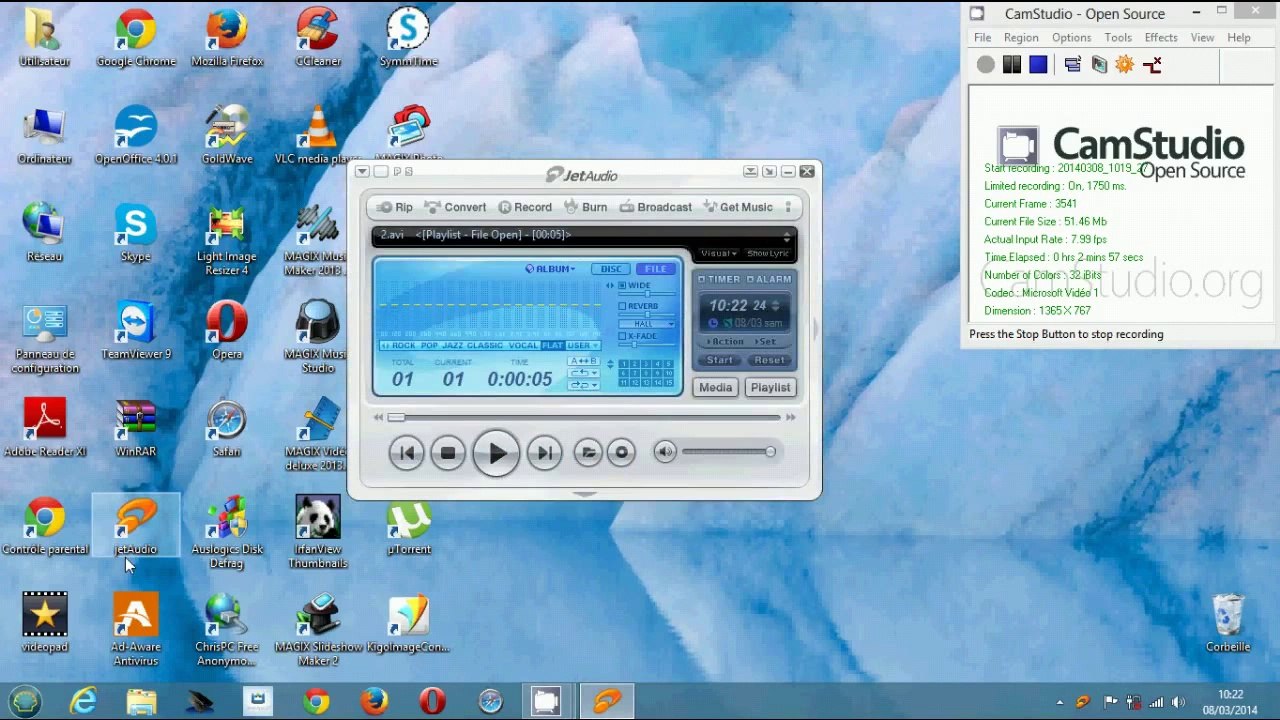Click the Show Lyric button
The image size is (1280, 720).
(768, 254)
